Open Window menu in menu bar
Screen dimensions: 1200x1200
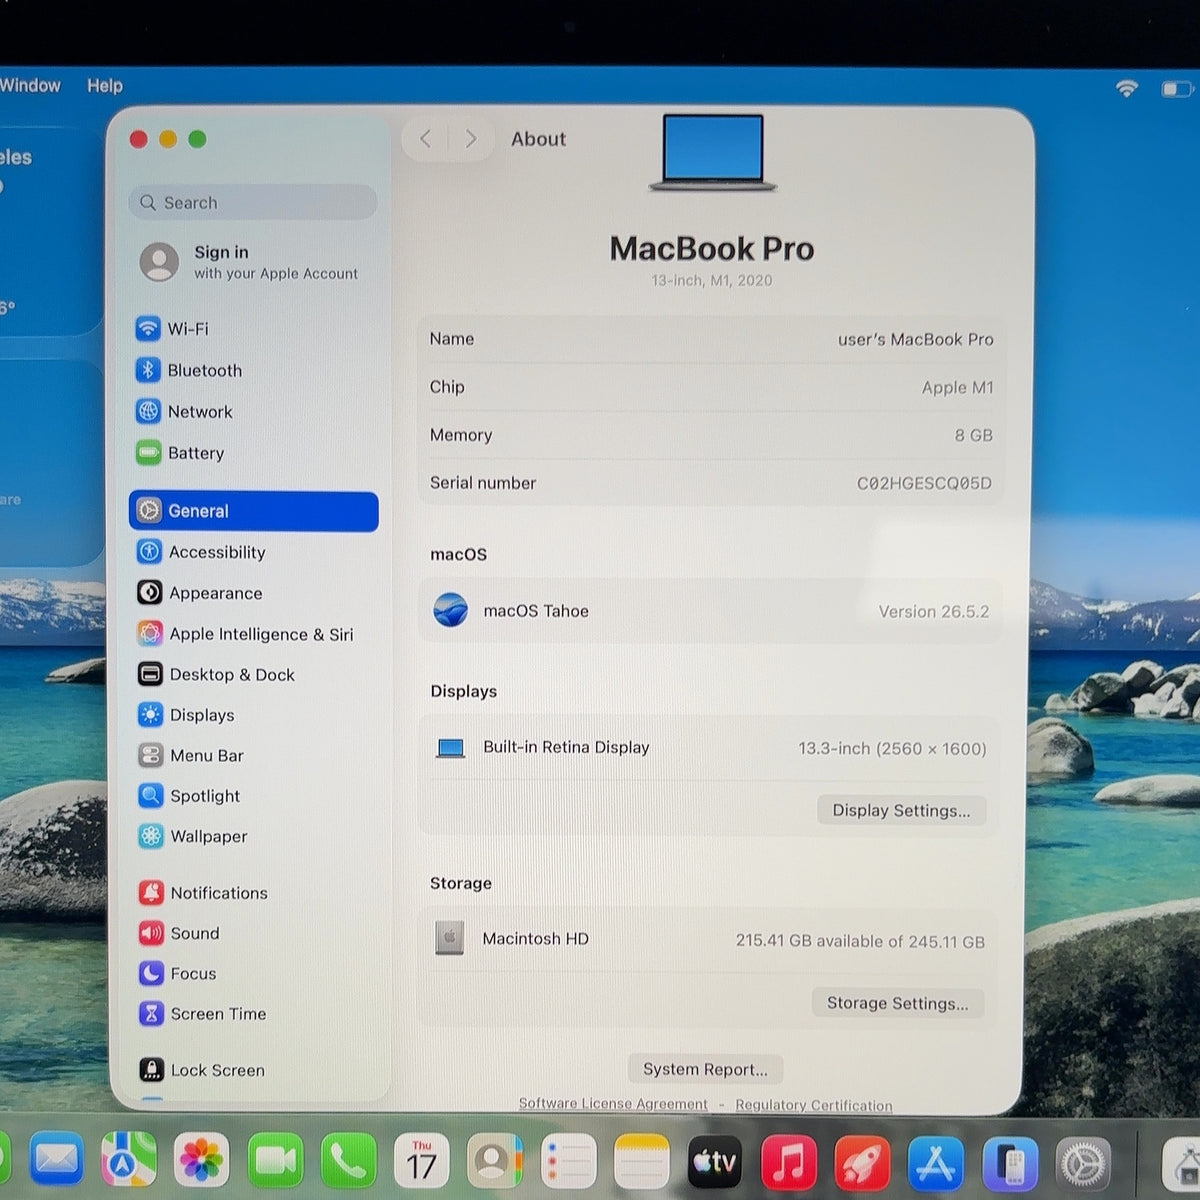pyautogui.click(x=30, y=86)
